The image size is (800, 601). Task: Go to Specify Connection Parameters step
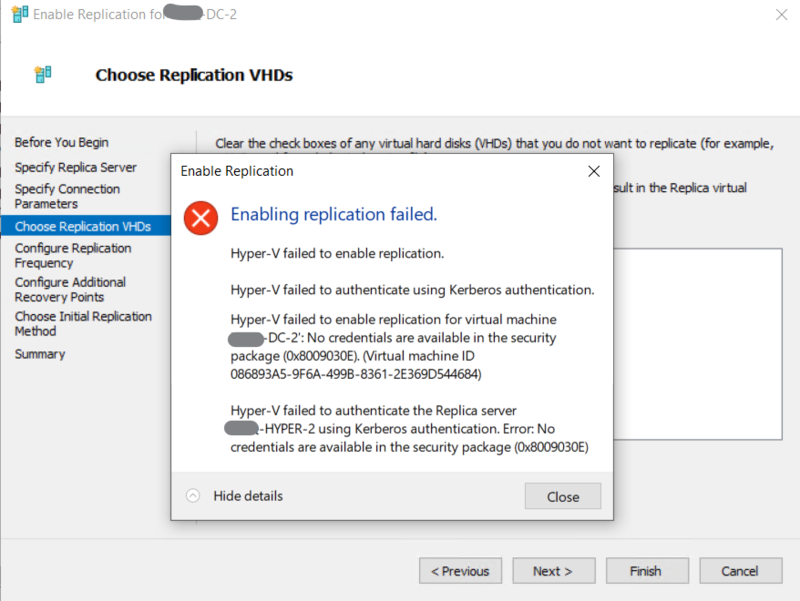[x=67, y=196]
